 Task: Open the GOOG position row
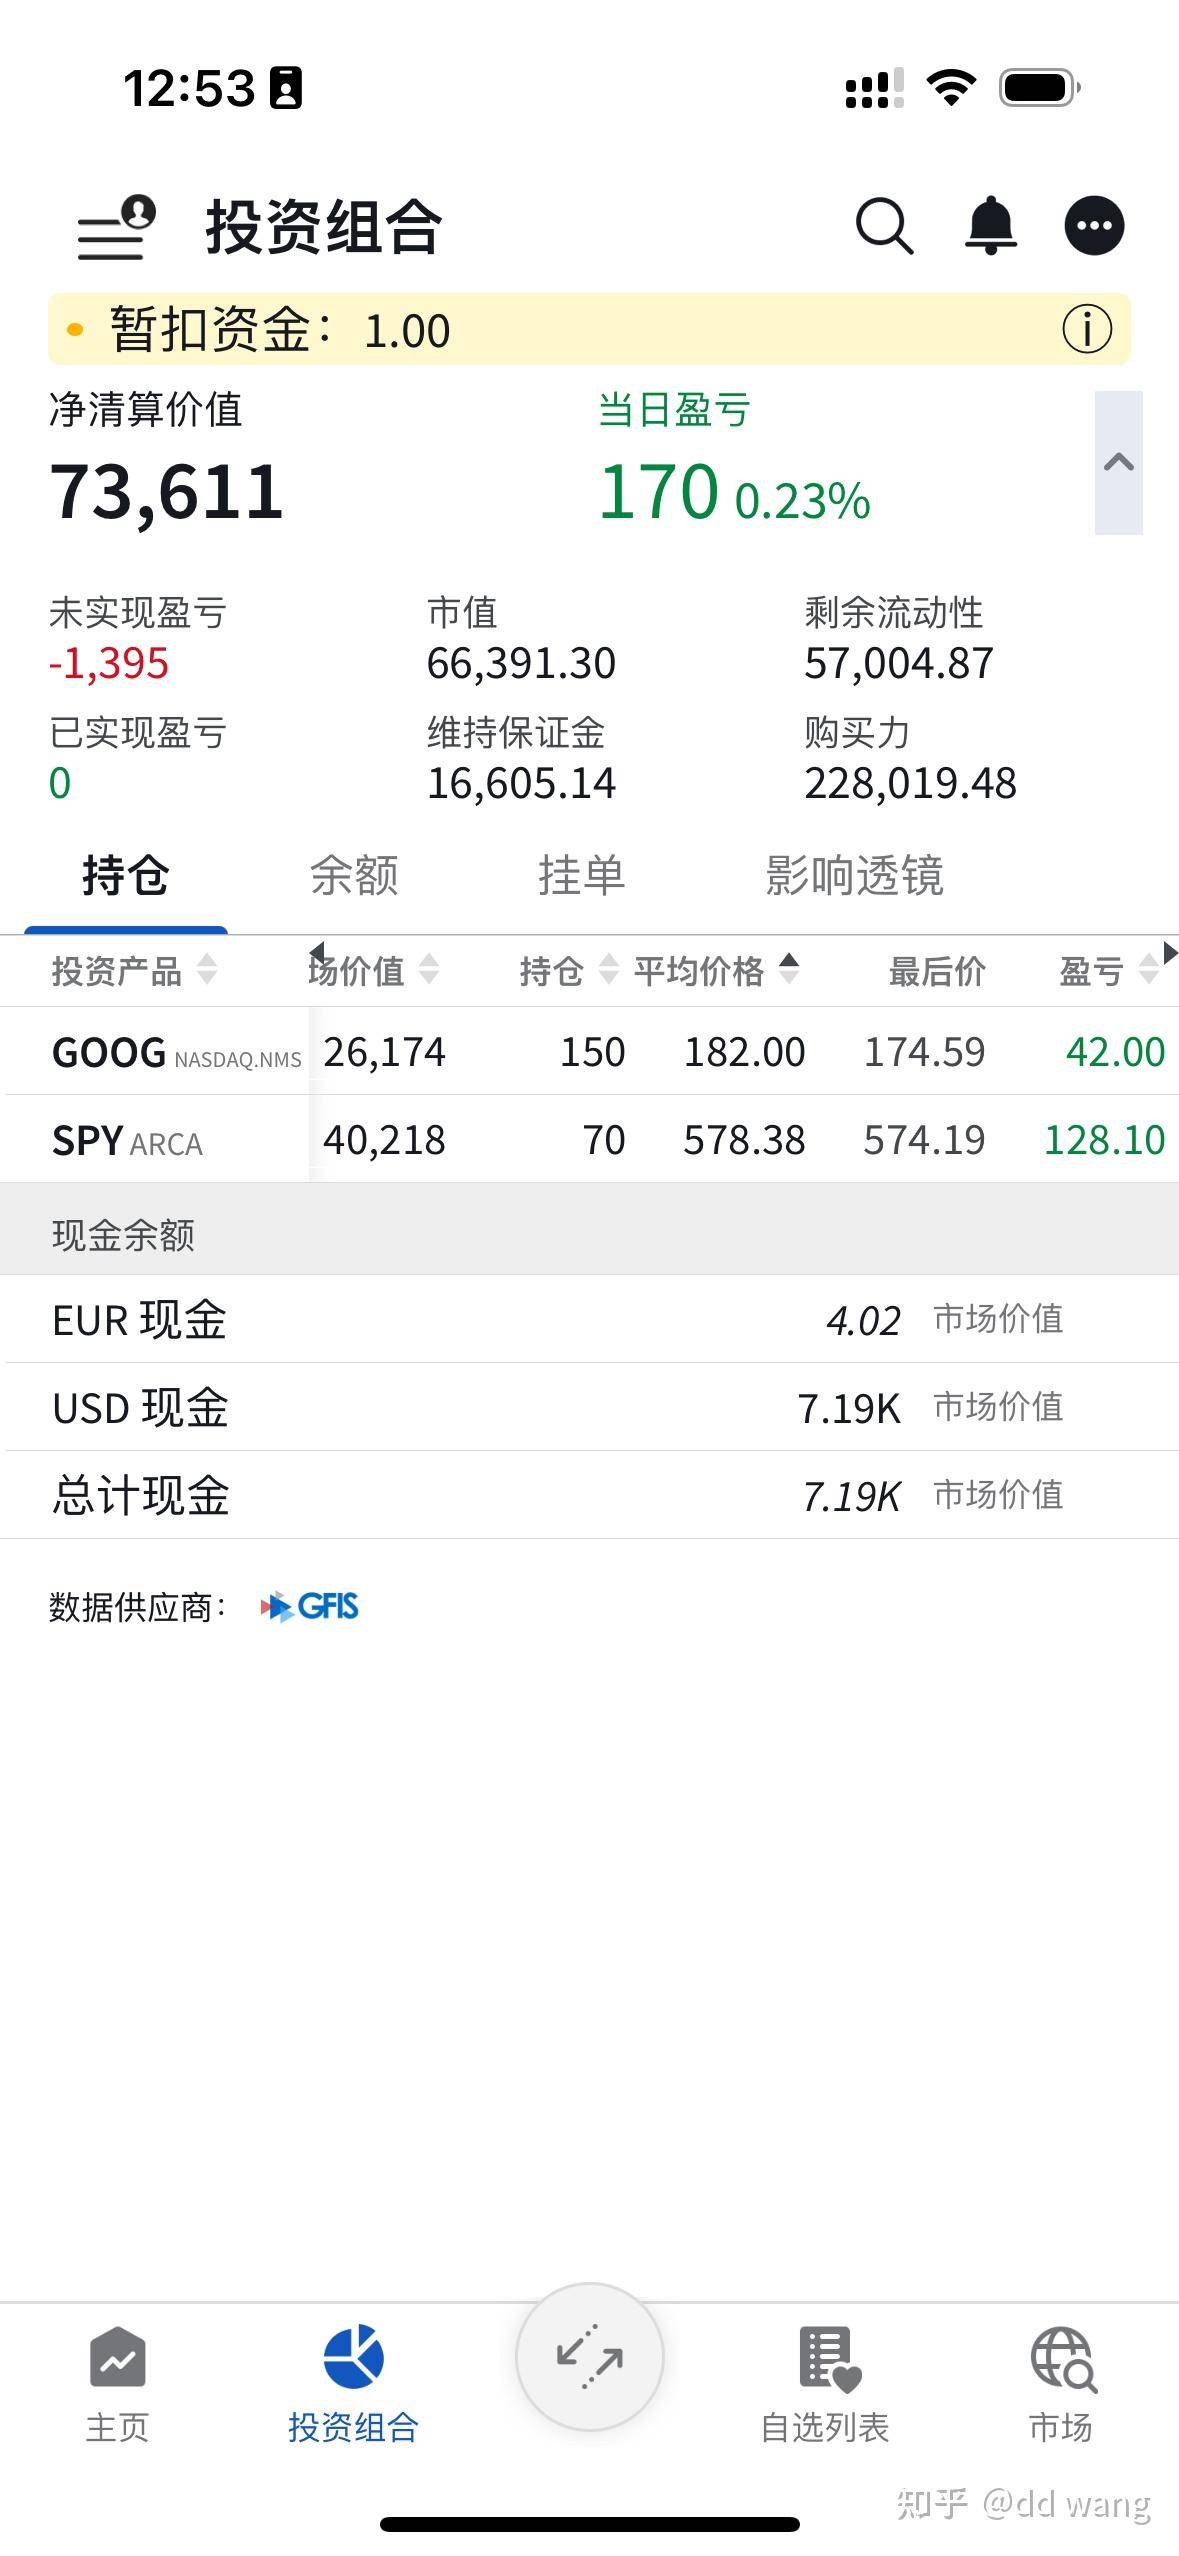pos(589,1051)
